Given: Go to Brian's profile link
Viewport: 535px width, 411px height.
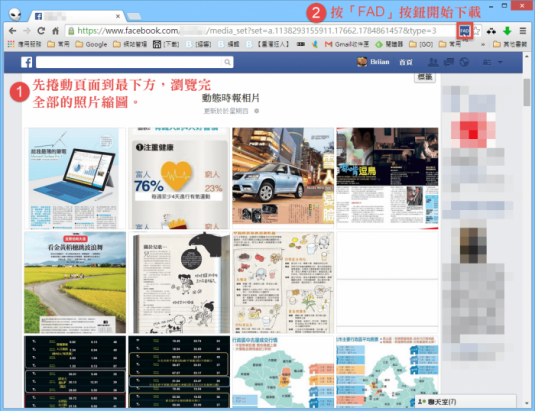Looking at the screenshot, I should (380, 62).
